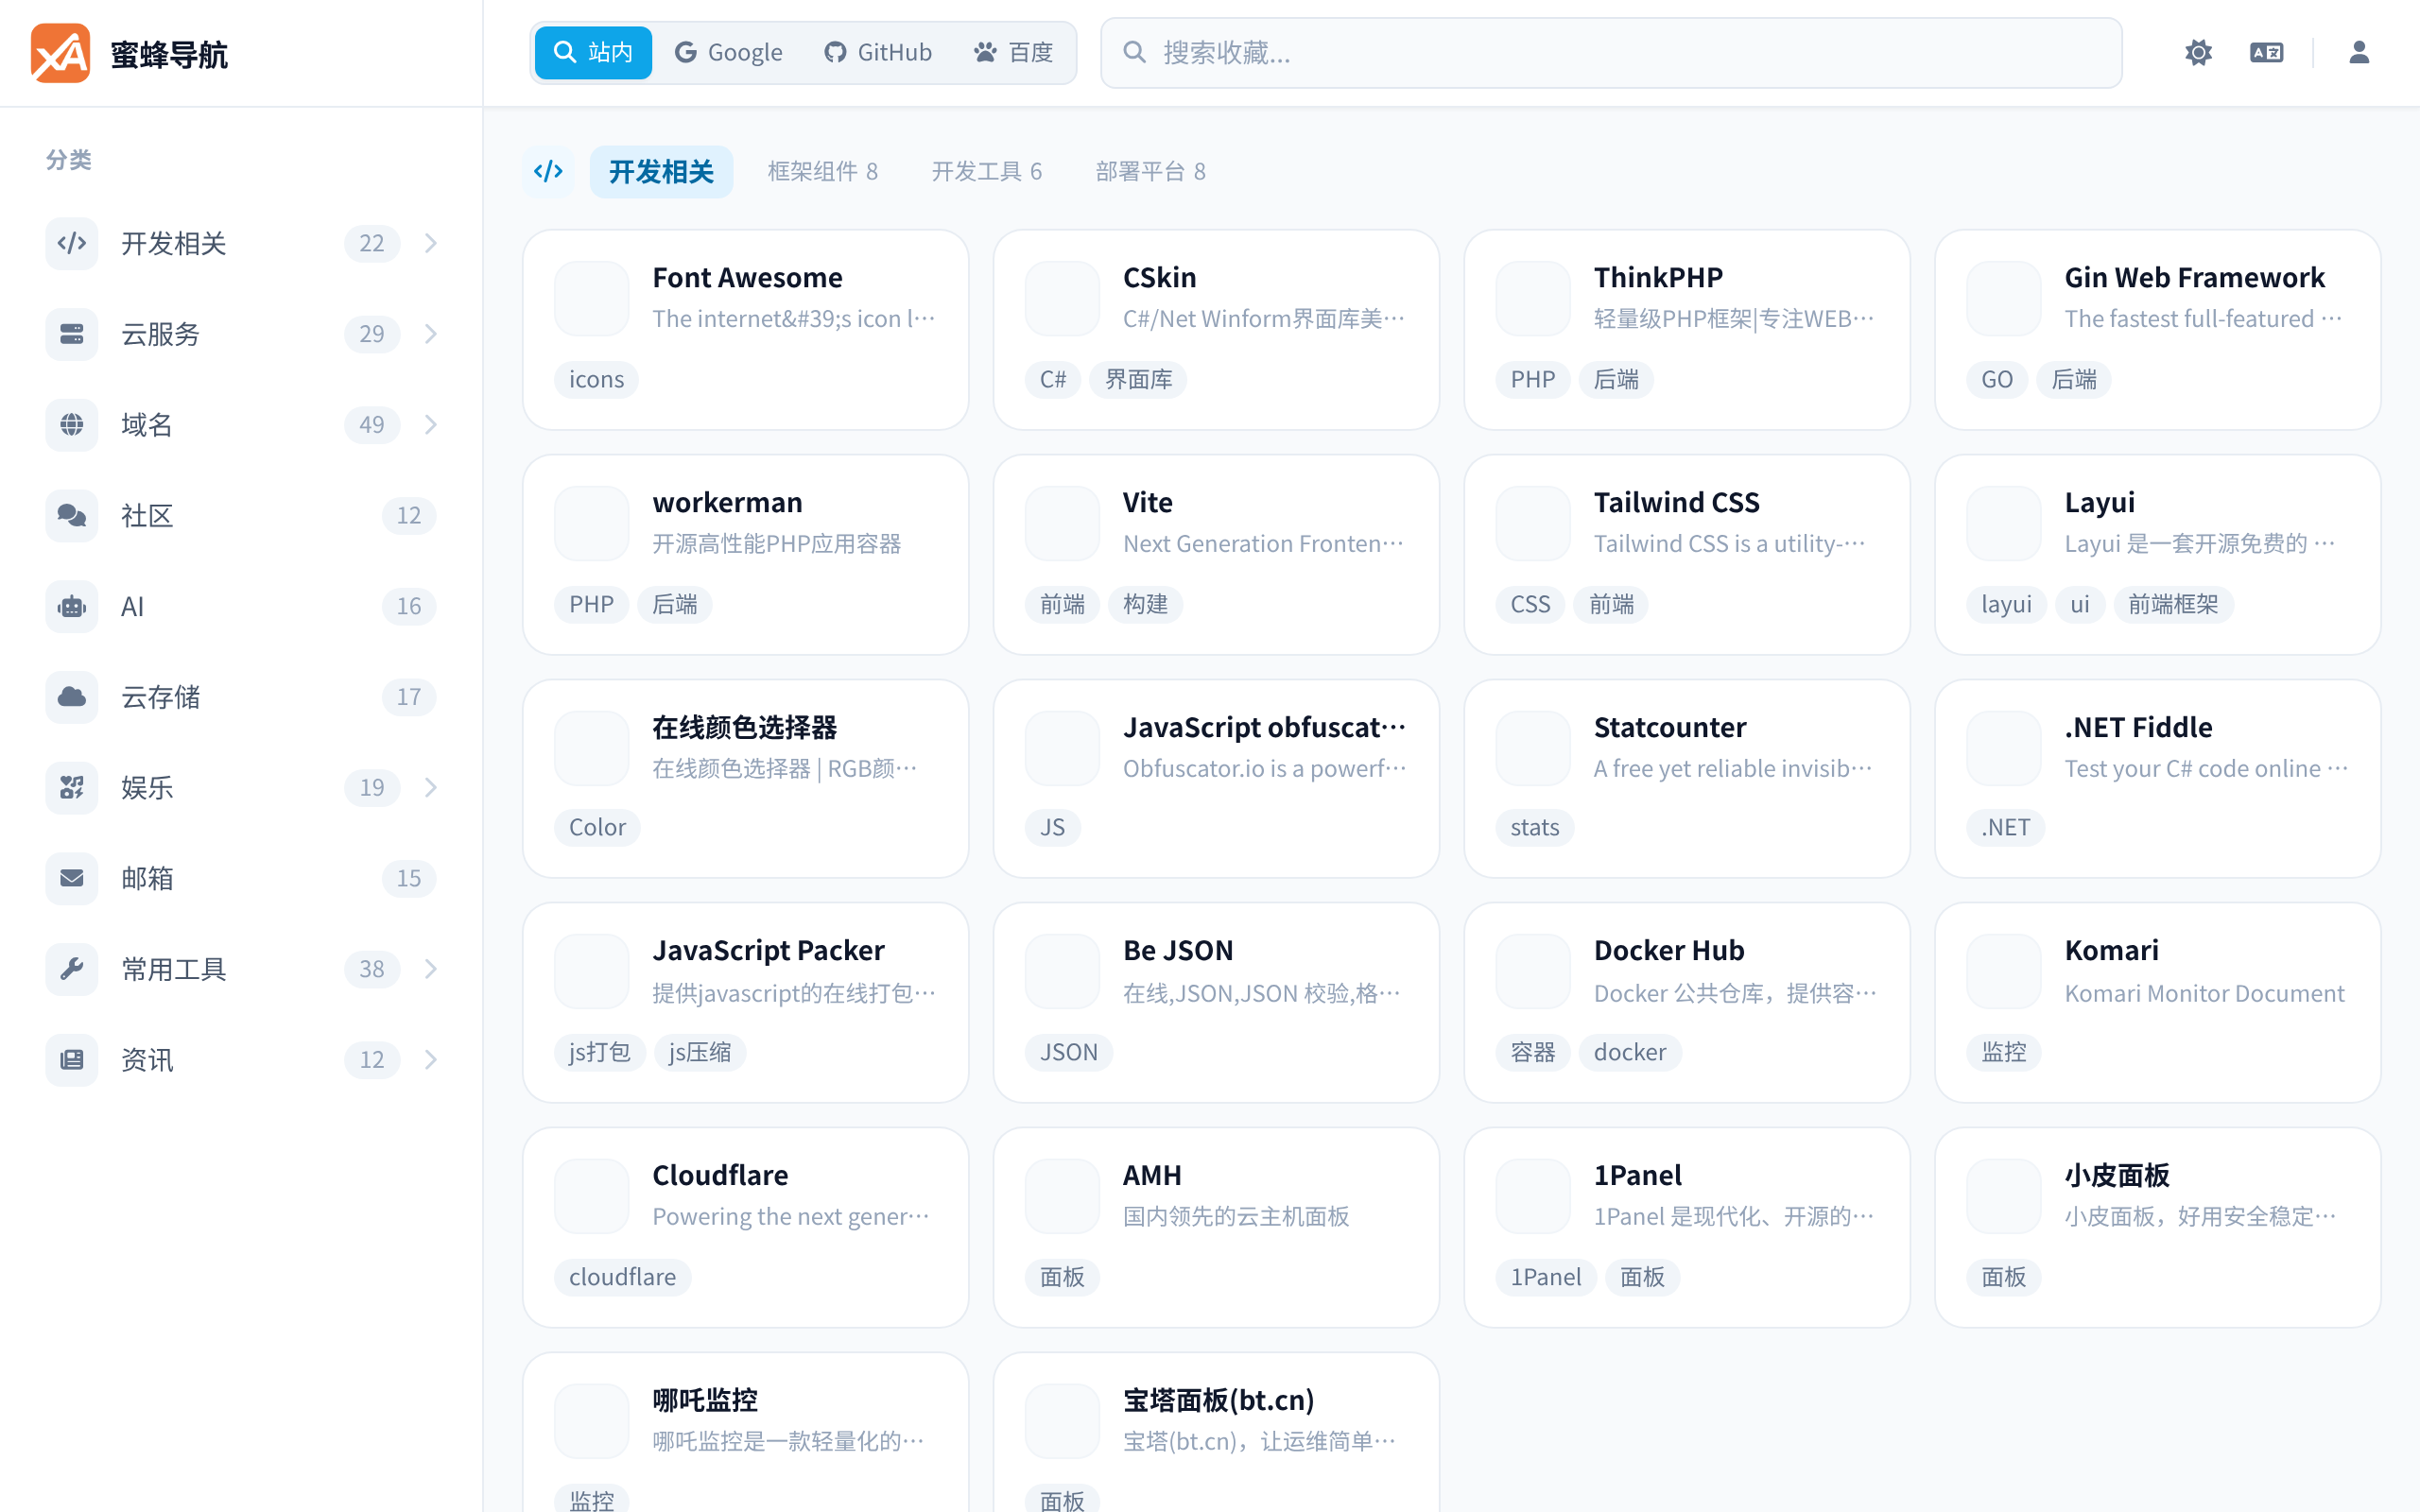This screenshot has height=1512, width=2420.
Task: Click the Vite site thumbnail
Action: pos(1062,523)
